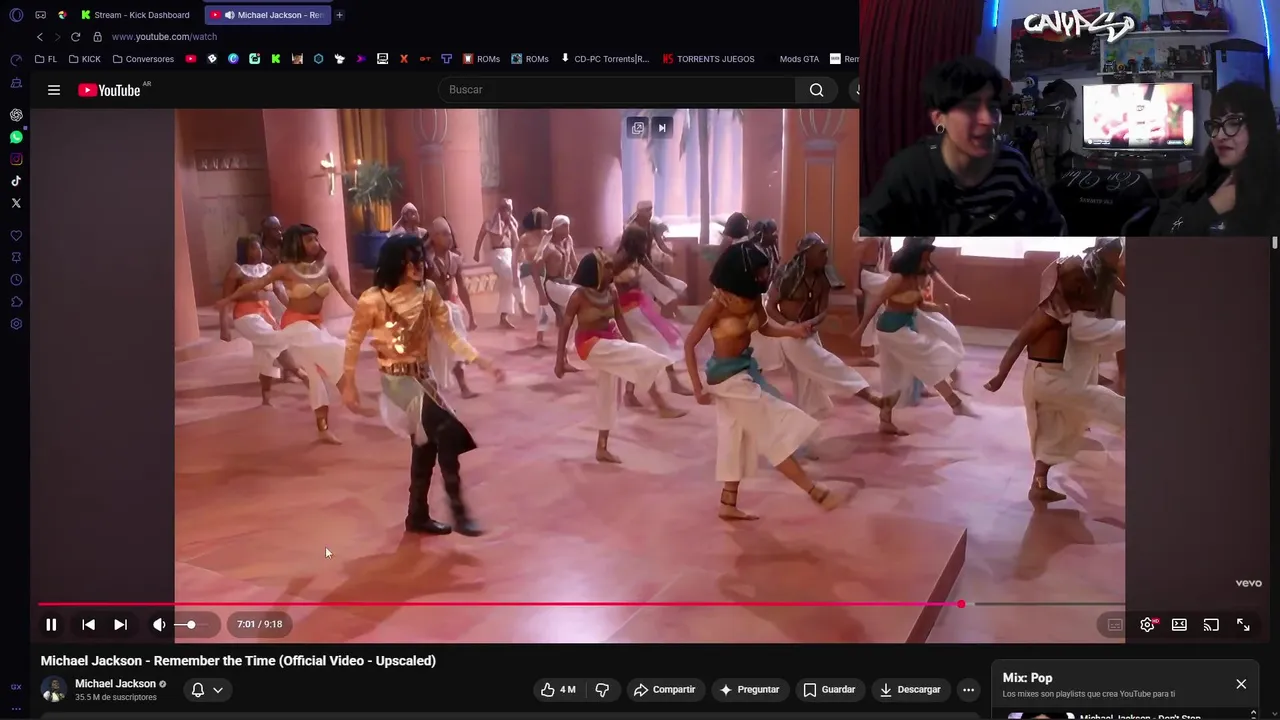Click the Descargar download button
The height and width of the screenshot is (720, 1280).
[910, 690]
